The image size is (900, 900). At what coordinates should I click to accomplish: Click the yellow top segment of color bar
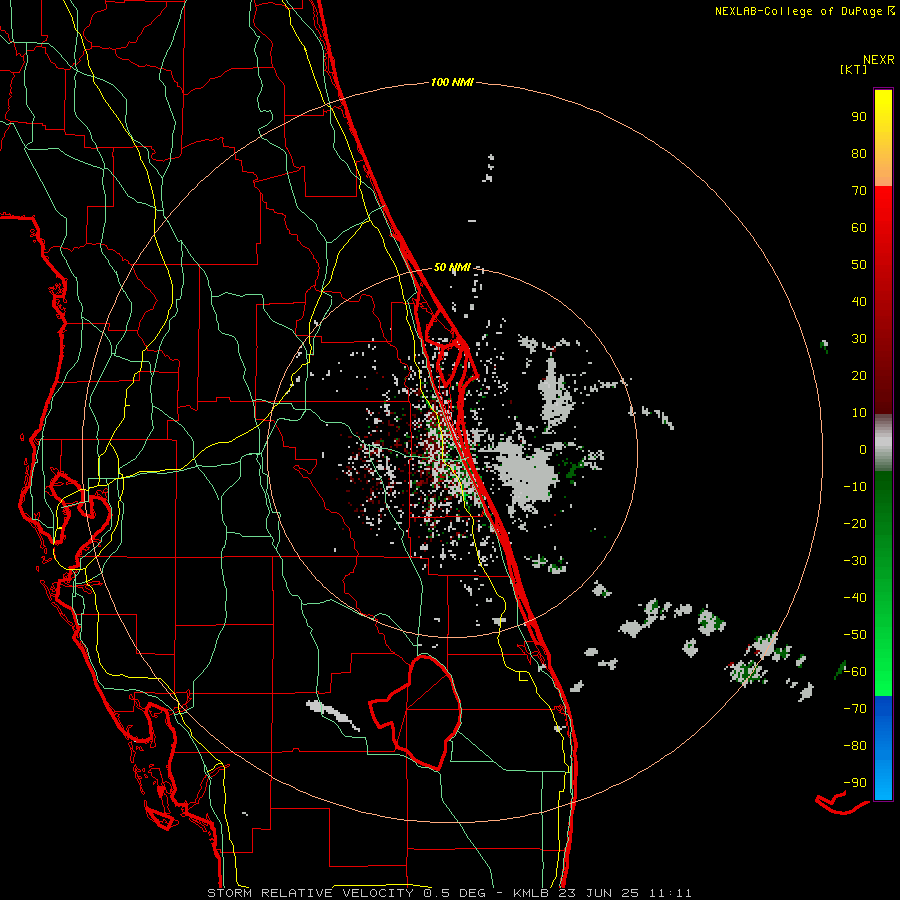coord(883,138)
